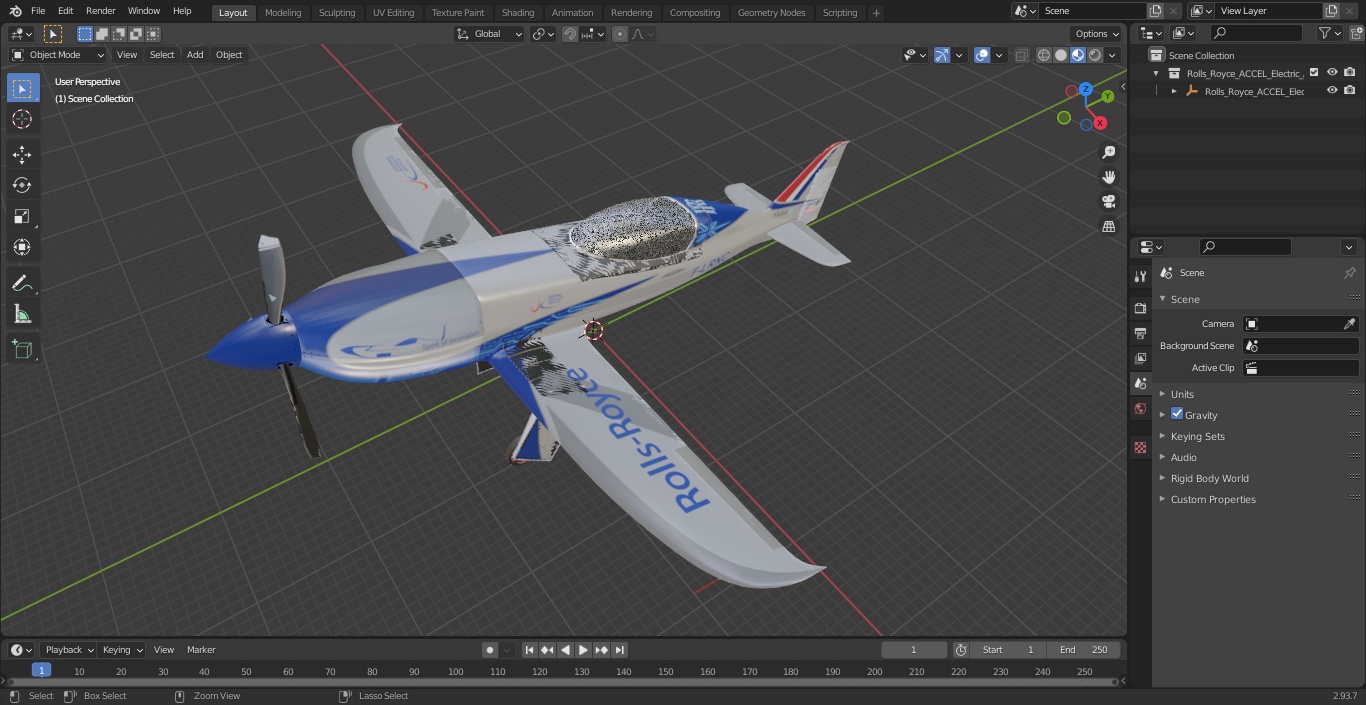Switch to the Shading workspace tab
This screenshot has width=1366, height=705.
(x=518, y=13)
